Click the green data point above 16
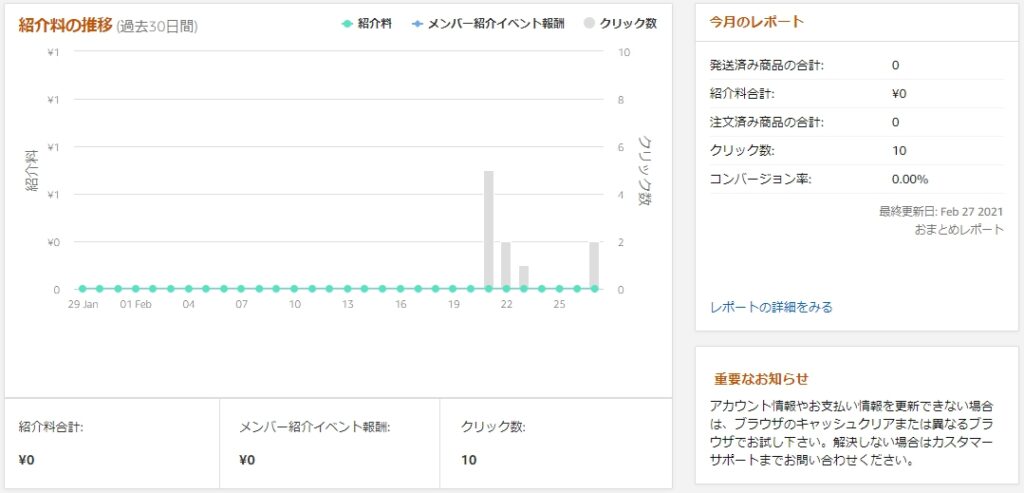Image resolution: width=1024 pixels, height=493 pixels. [x=400, y=288]
